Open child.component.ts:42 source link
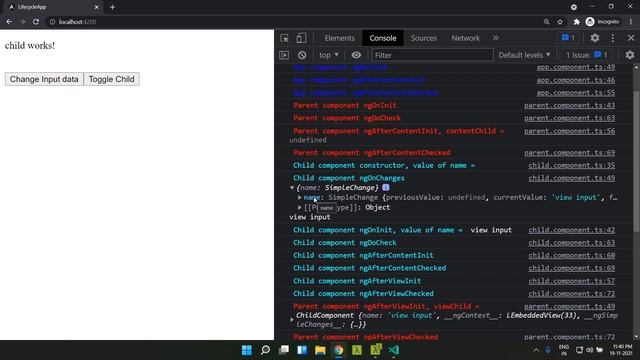Screen dimensions: 640x360 (571, 230)
